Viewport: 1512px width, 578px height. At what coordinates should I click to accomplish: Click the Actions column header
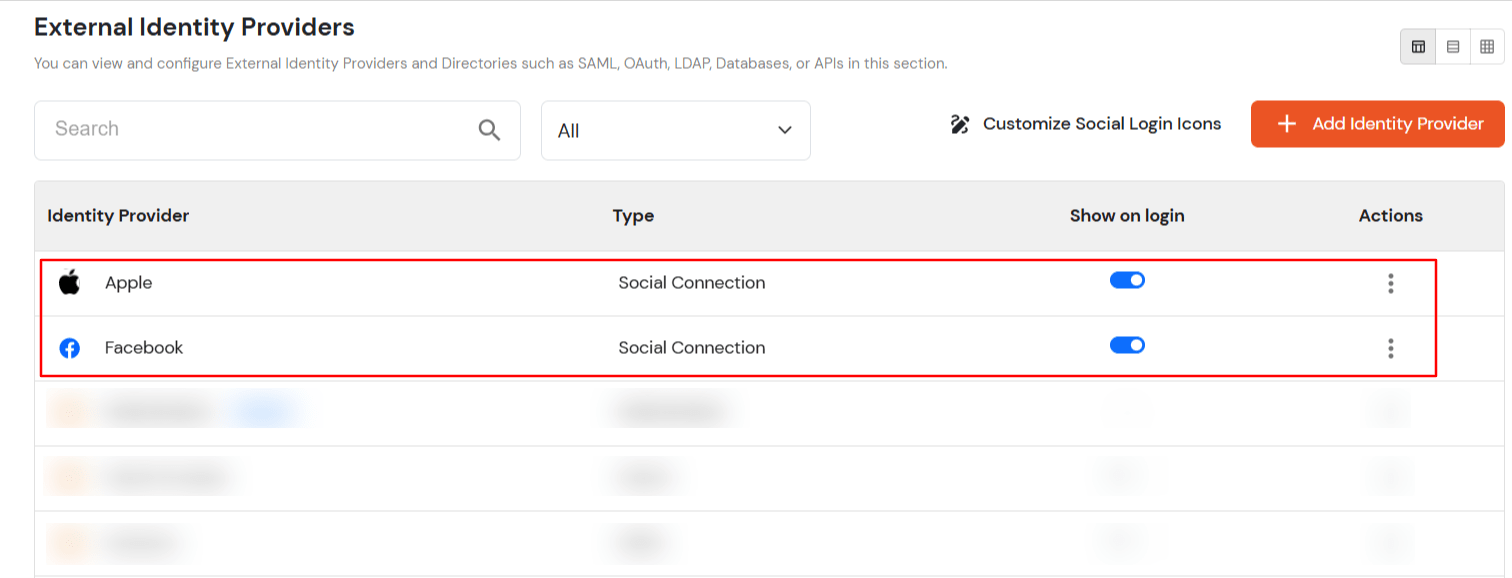(1390, 215)
